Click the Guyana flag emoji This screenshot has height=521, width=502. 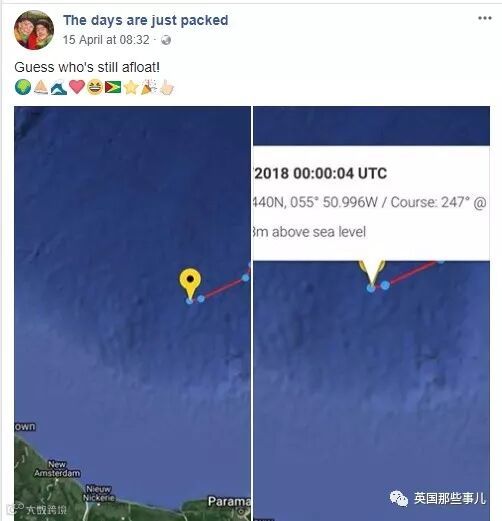(x=113, y=87)
